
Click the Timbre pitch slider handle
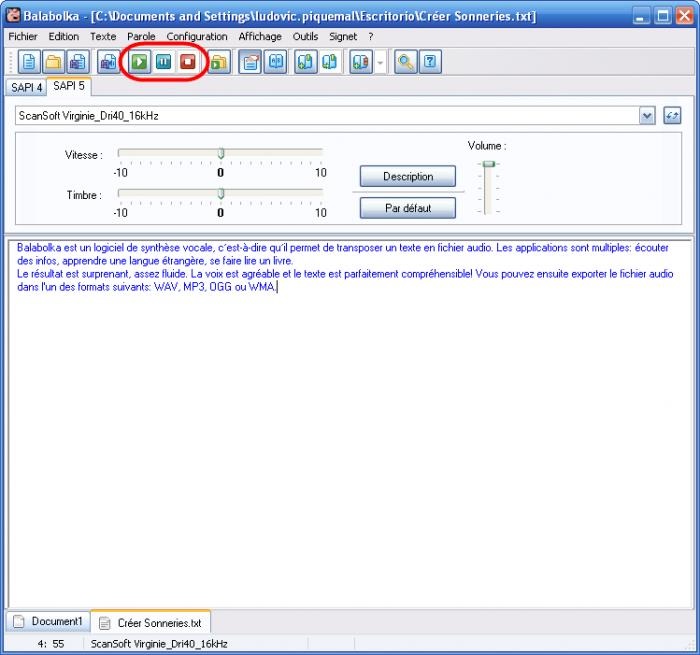coord(221,193)
